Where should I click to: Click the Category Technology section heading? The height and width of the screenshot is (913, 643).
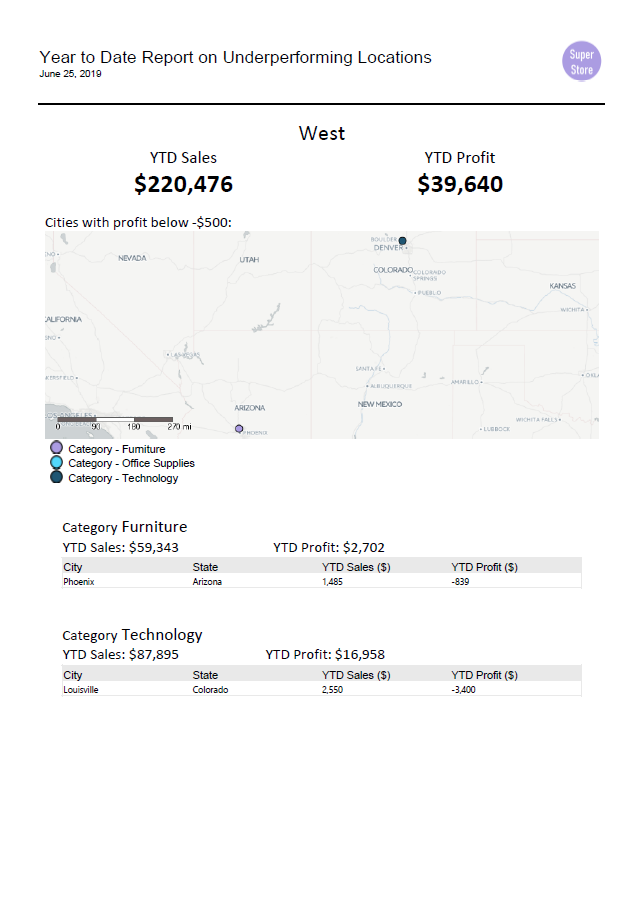(x=132, y=635)
